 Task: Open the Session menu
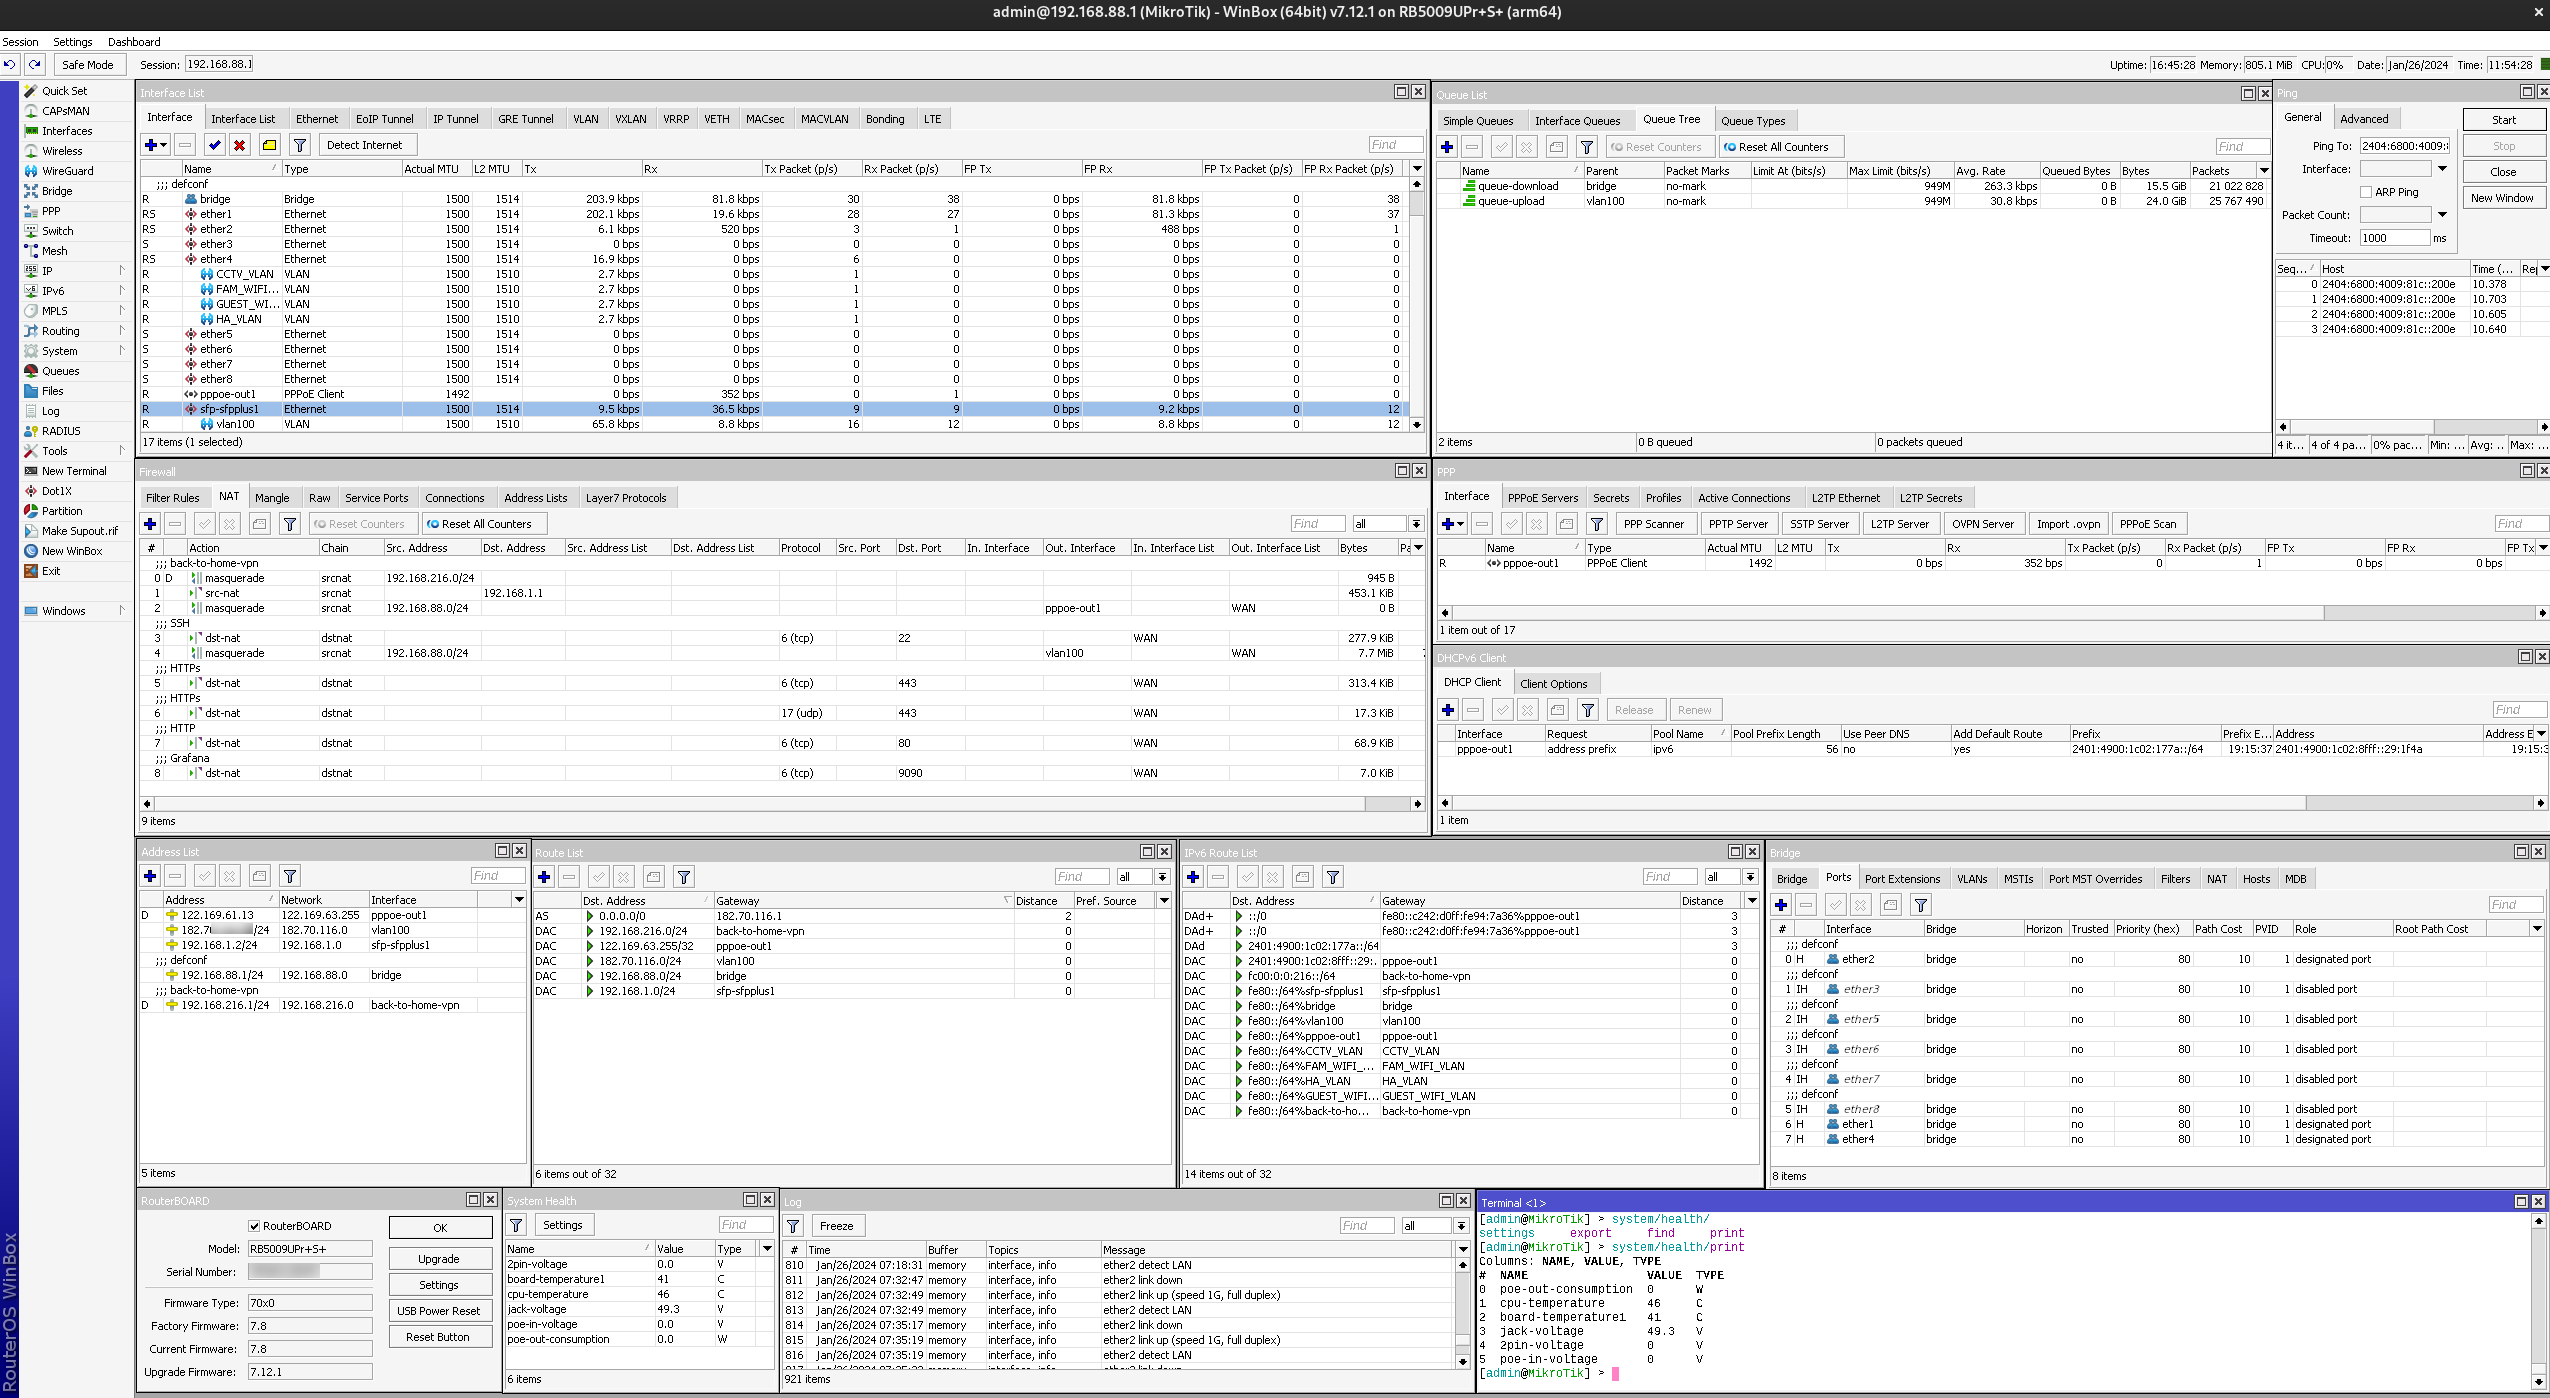[x=20, y=42]
